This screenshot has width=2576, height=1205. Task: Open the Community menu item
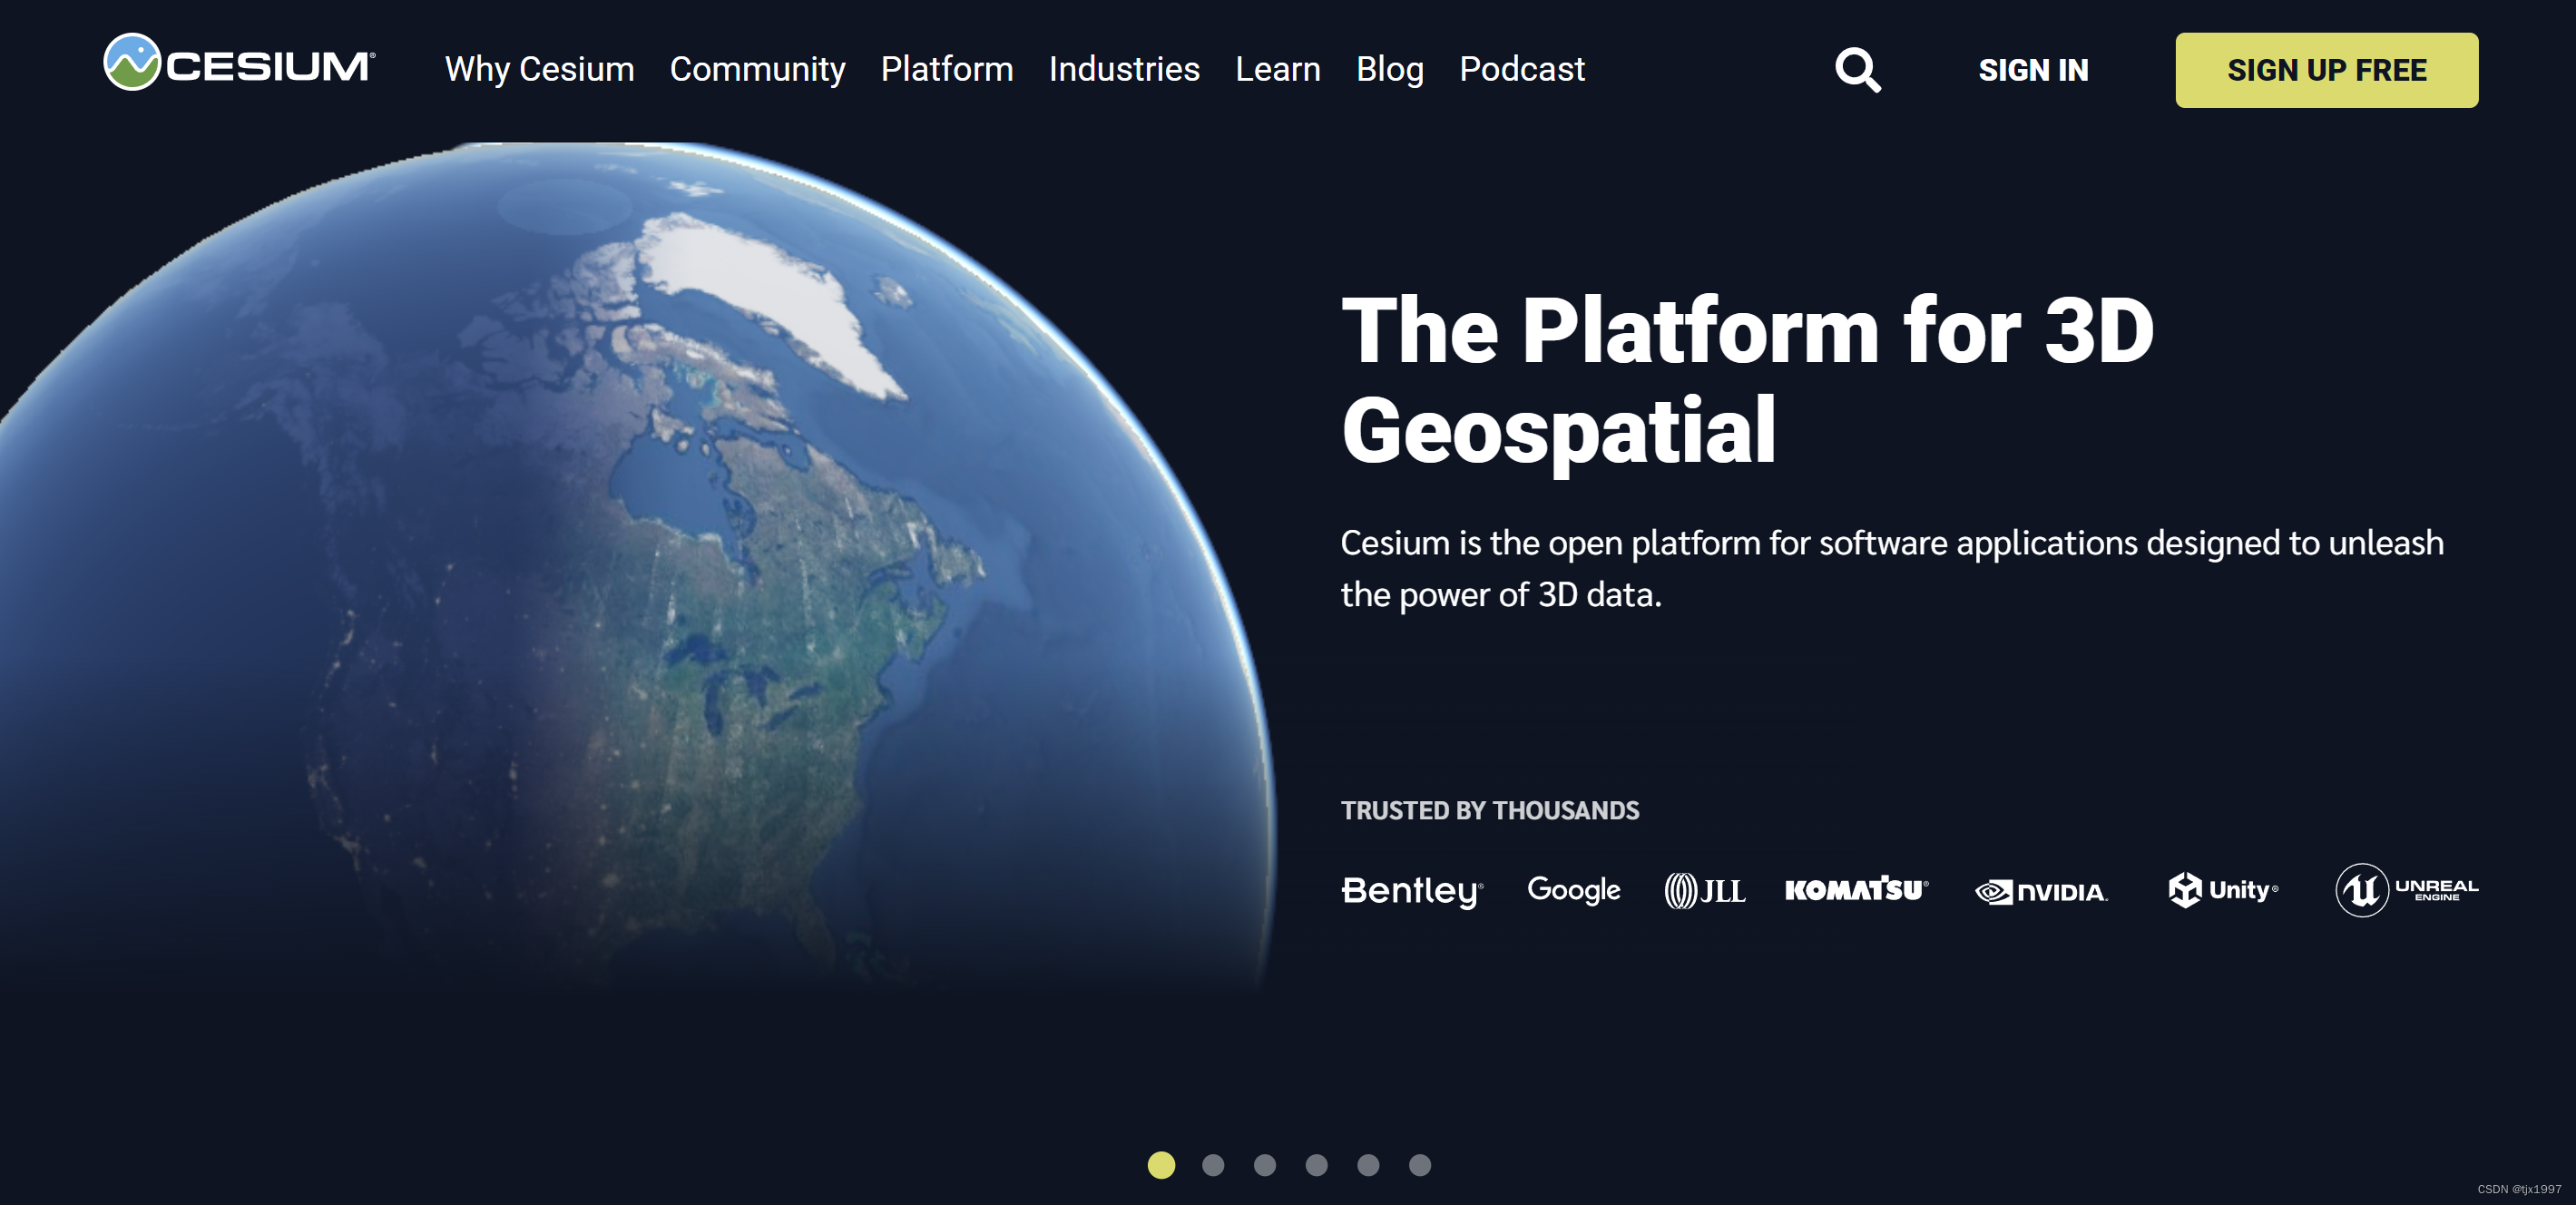pos(757,69)
